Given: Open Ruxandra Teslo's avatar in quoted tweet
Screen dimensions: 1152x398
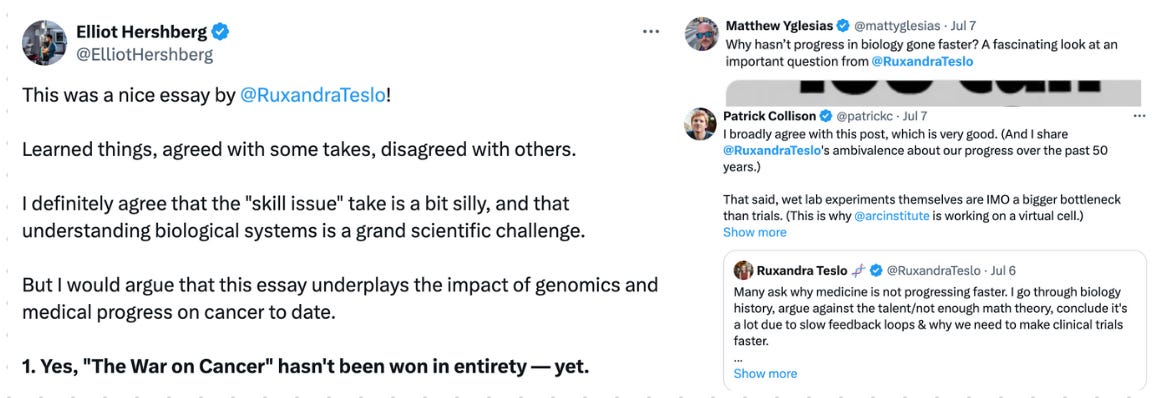Looking at the screenshot, I should 744,270.
